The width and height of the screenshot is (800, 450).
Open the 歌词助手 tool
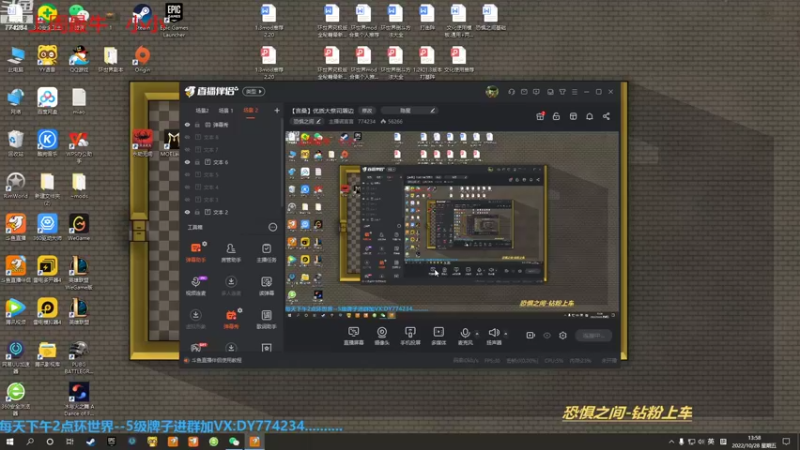click(266, 319)
